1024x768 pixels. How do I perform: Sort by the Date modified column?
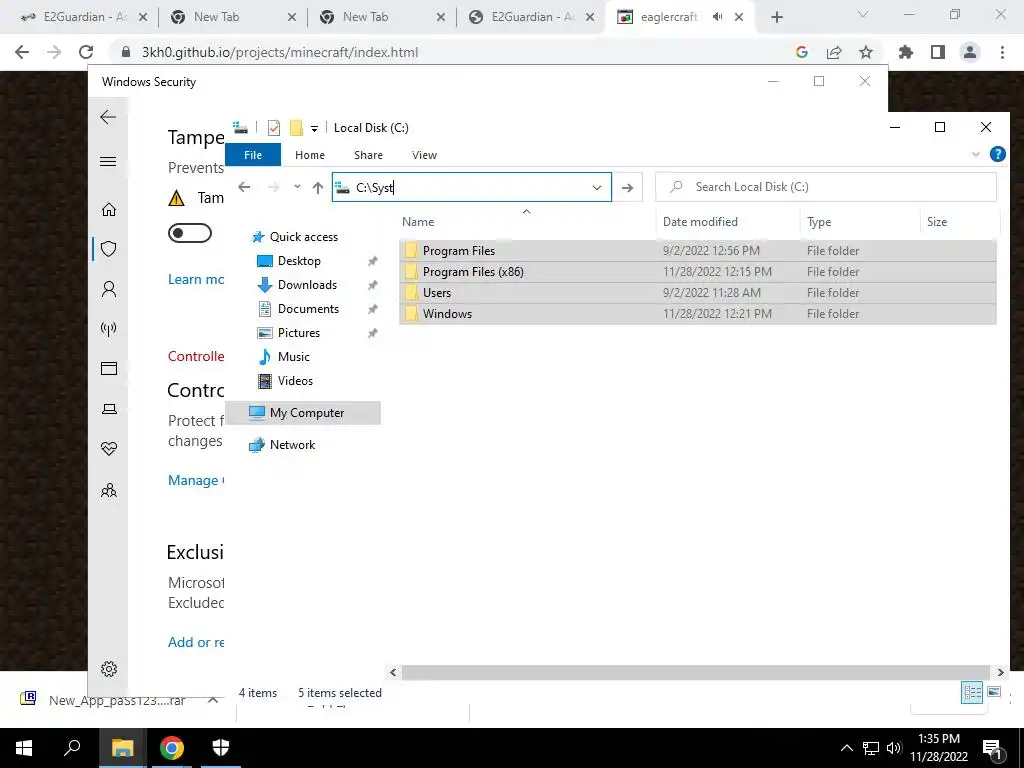click(x=728, y=221)
